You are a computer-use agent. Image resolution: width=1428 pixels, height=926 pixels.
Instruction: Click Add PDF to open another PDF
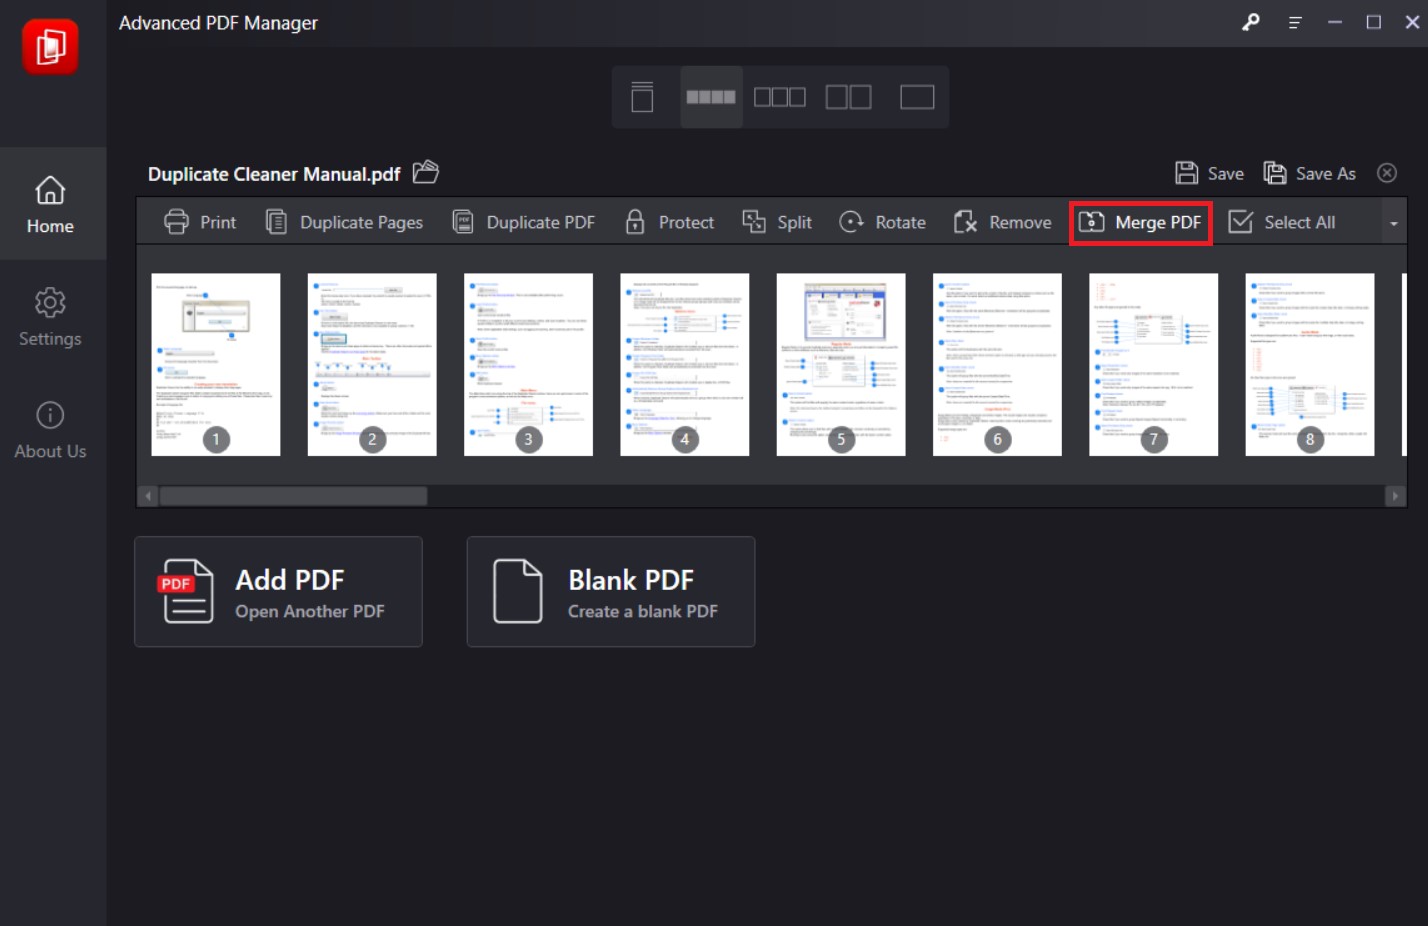[x=278, y=592]
